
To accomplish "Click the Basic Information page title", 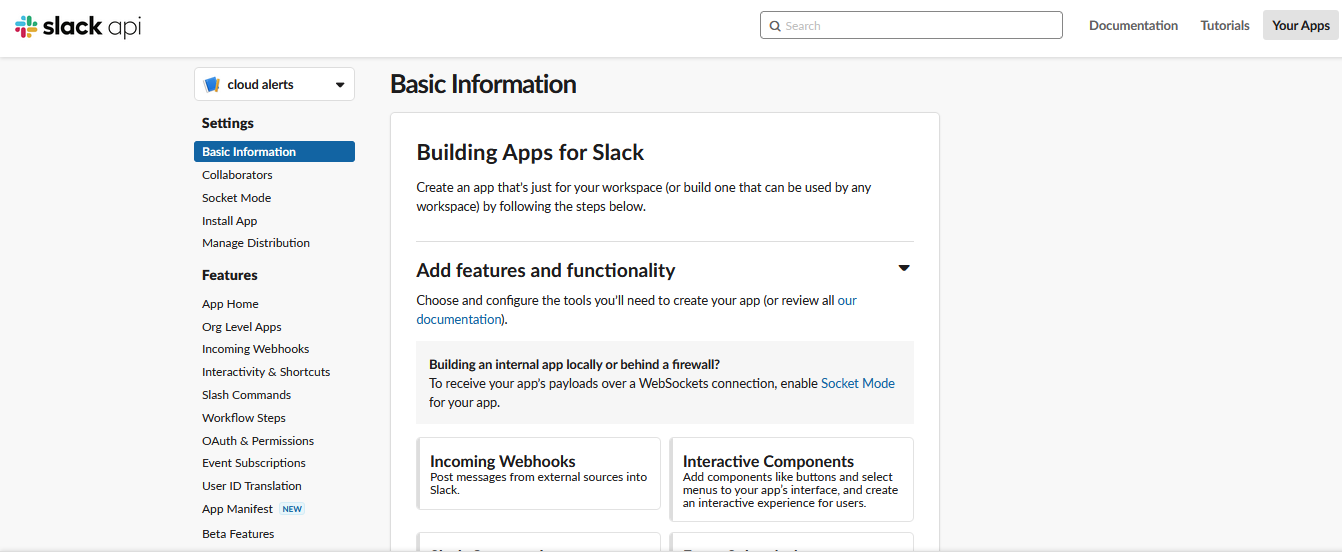I will [483, 84].
